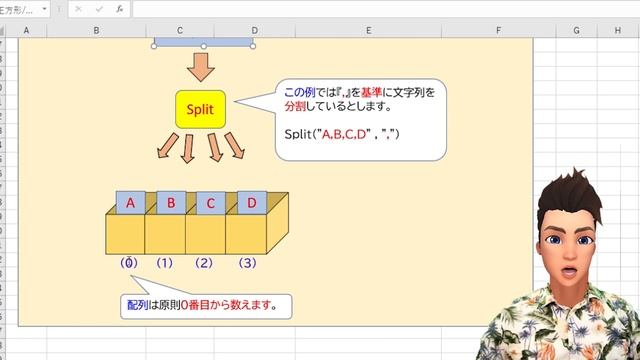The height and width of the screenshot is (360, 640).
Task: Select column A header
Action: (x=26, y=30)
